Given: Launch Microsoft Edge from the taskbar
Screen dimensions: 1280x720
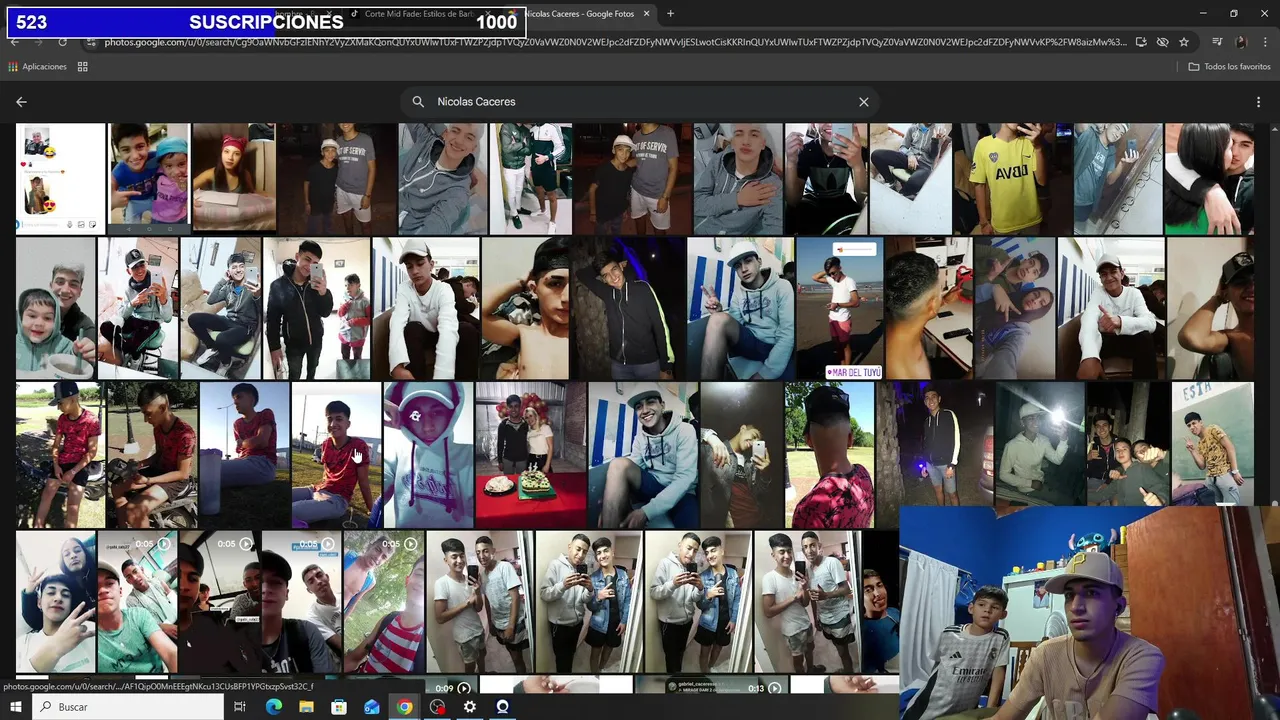Looking at the screenshot, I should click(x=274, y=707).
